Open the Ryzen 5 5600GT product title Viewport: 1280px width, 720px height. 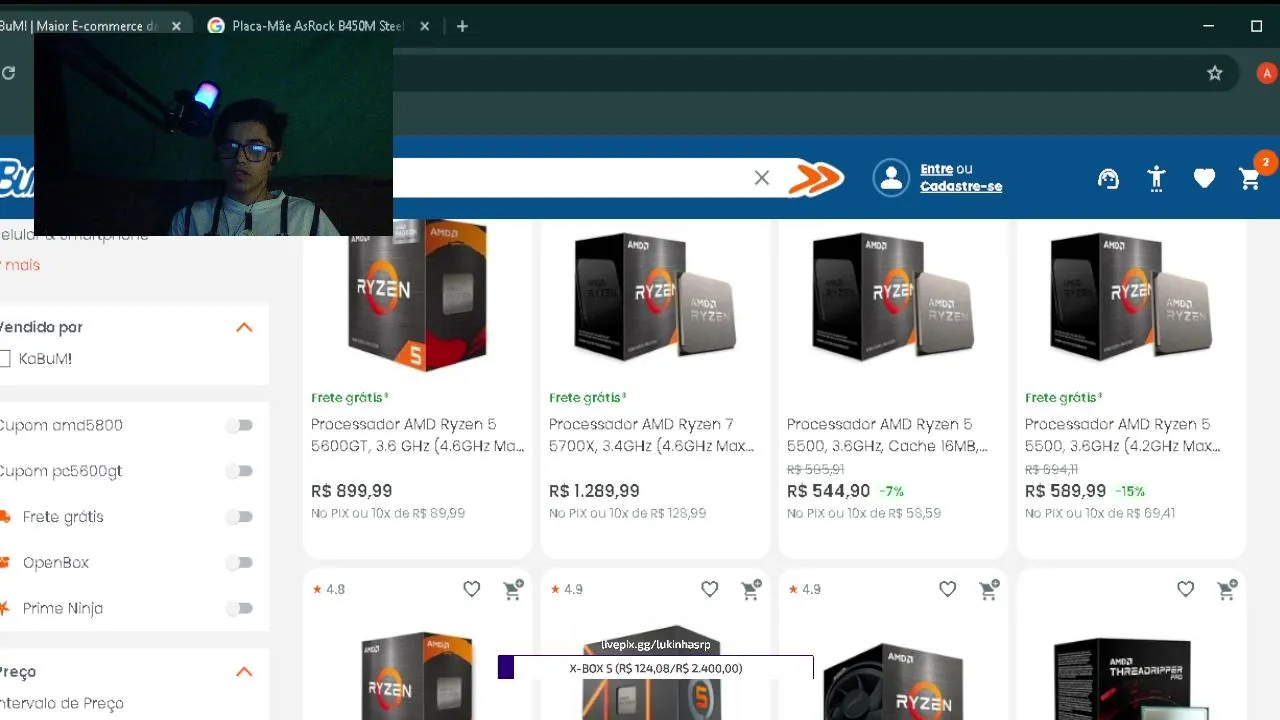(418, 435)
